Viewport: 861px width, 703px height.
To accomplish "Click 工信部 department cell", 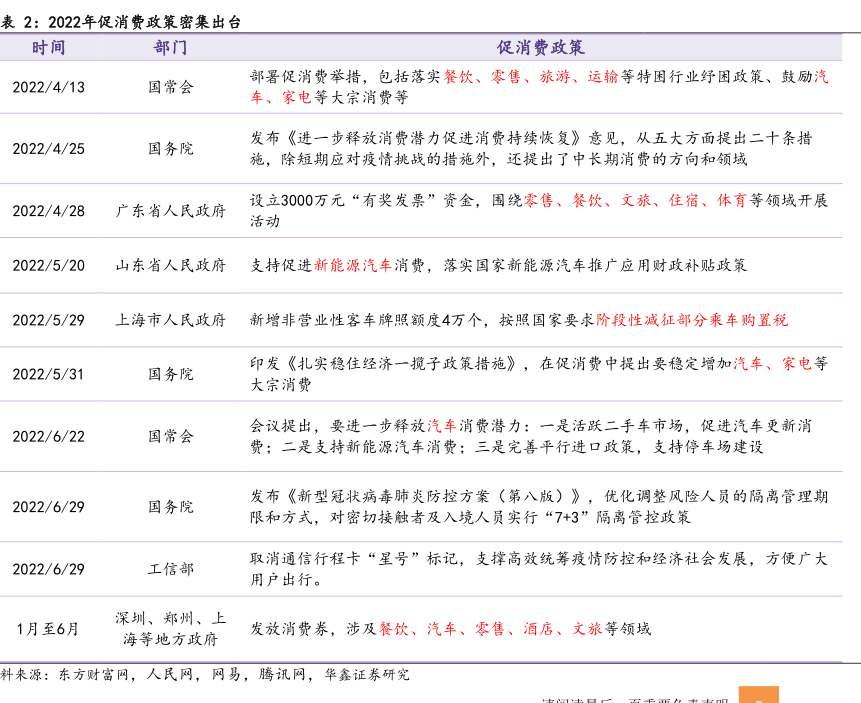I will coord(171,569).
